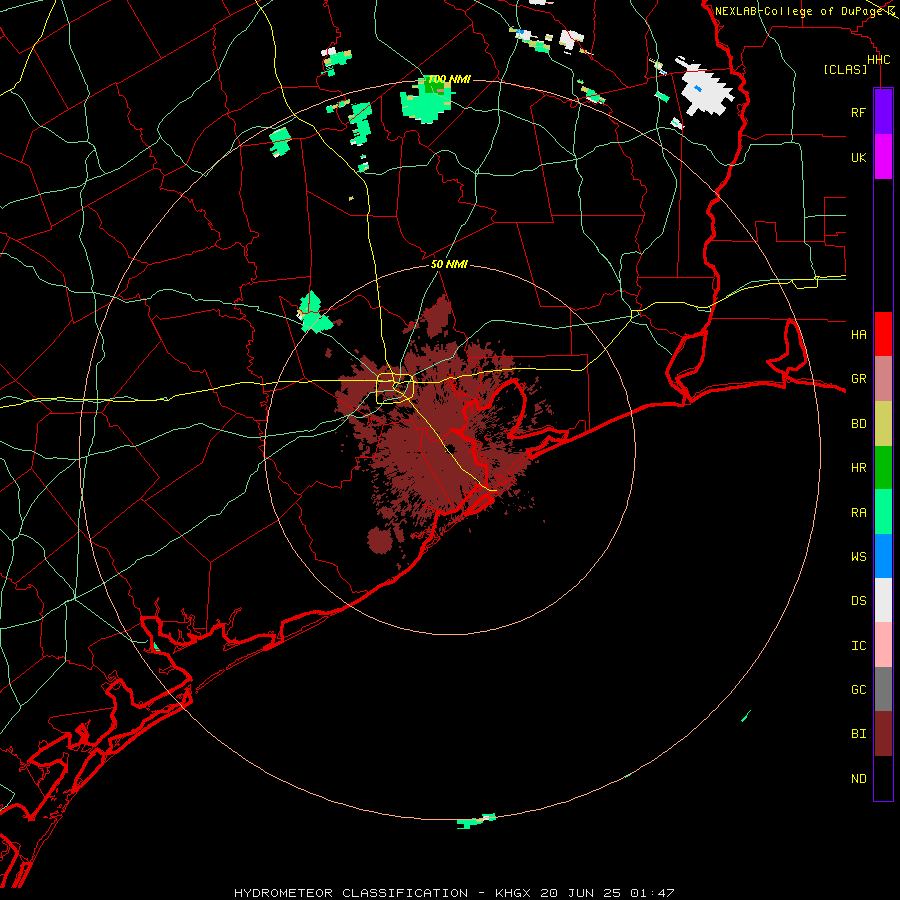Click the 50 NMI range ring label
The image size is (900, 900).
click(x=449, y=264)
